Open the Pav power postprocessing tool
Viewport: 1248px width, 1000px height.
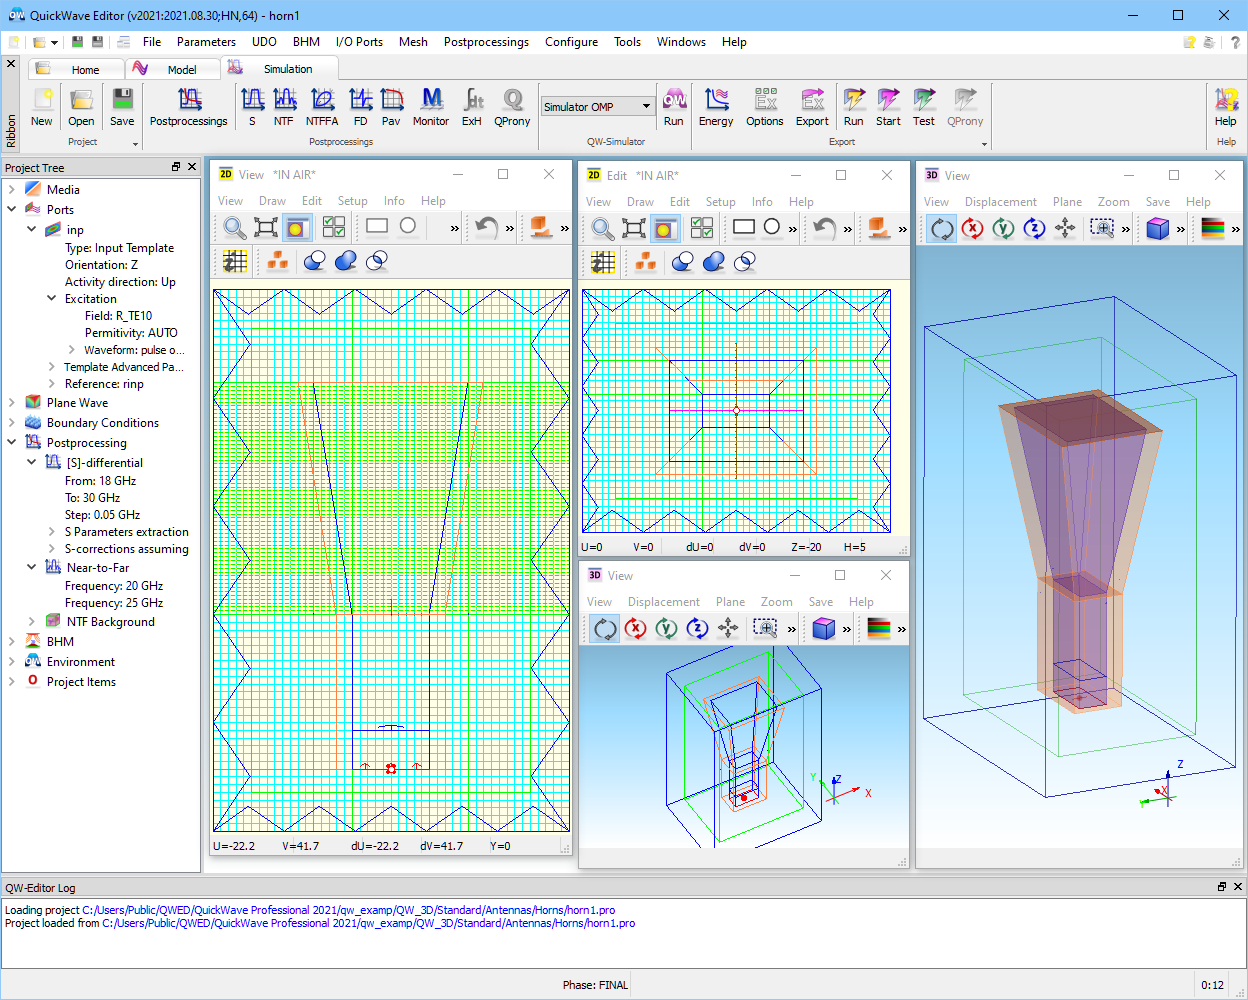[391, 107]
